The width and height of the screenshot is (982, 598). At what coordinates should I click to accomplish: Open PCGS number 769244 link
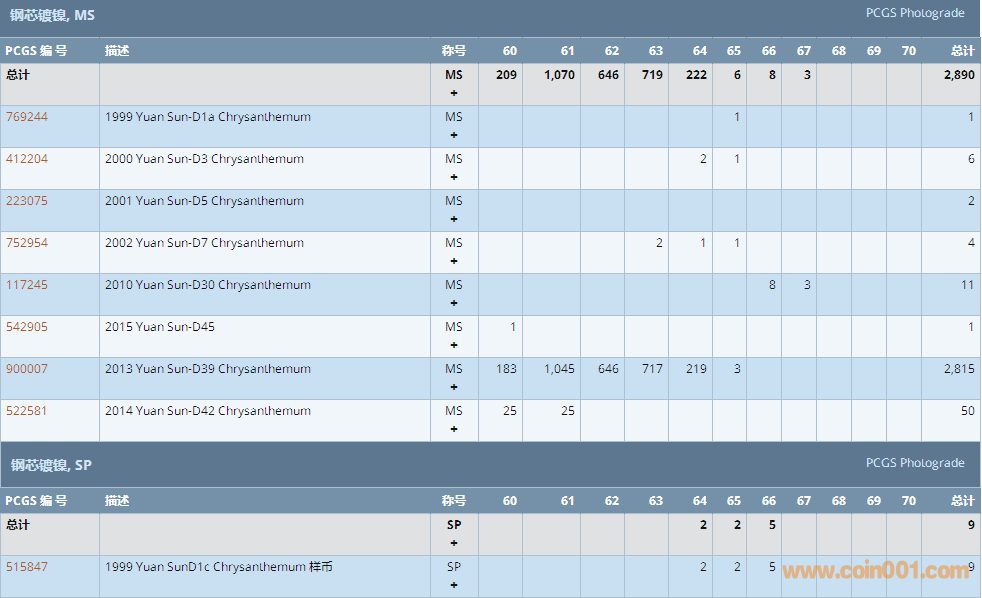pyautogui.click(x=27, y=117)
